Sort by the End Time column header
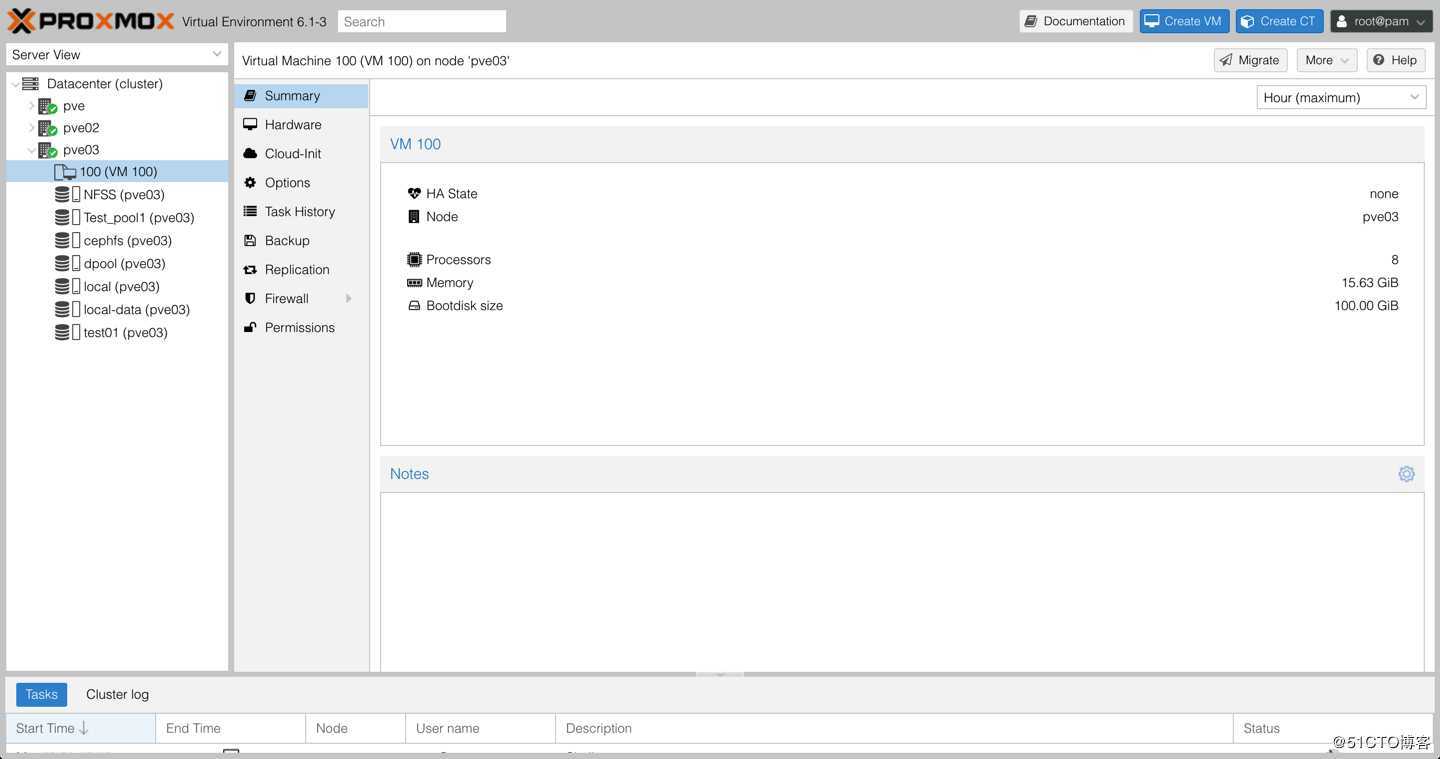Viewport: 1440px width, 759px height. tap(230, 728)
